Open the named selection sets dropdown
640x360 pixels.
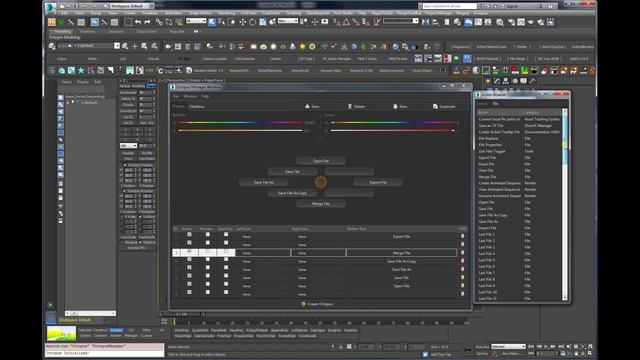[x=401, y=21]
